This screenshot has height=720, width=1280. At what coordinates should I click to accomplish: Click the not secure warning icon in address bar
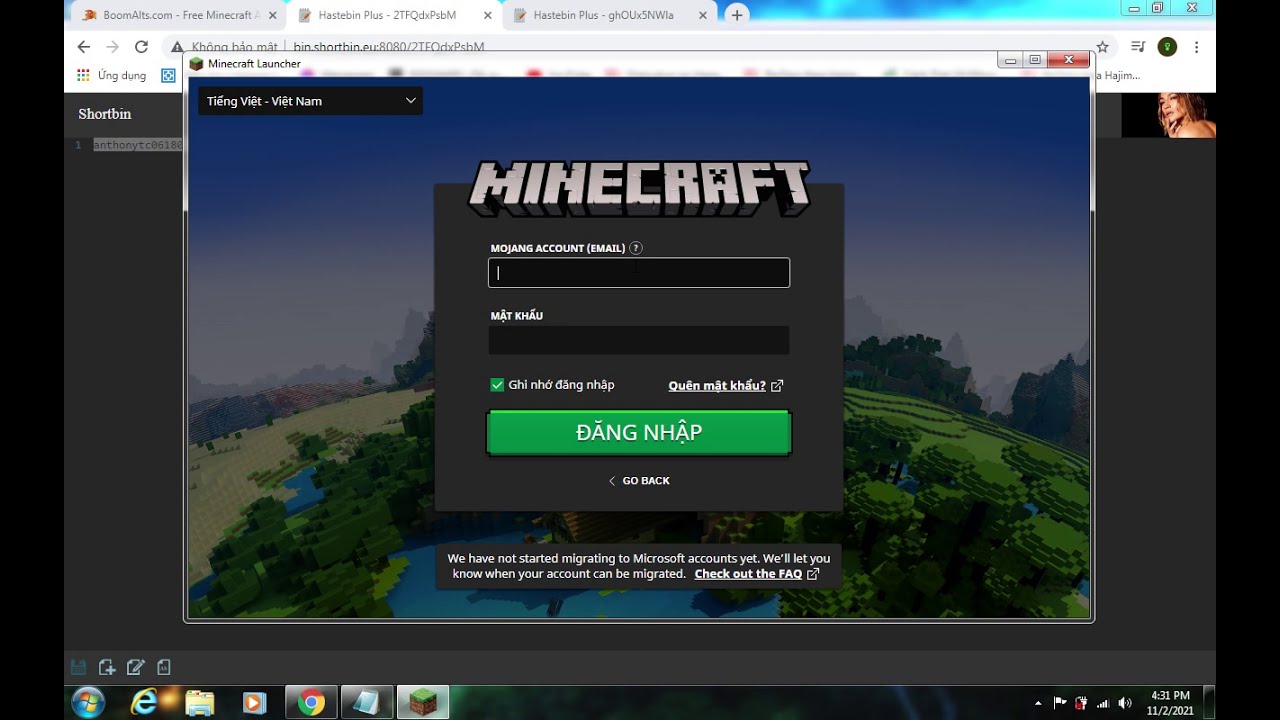coord(177,47)
